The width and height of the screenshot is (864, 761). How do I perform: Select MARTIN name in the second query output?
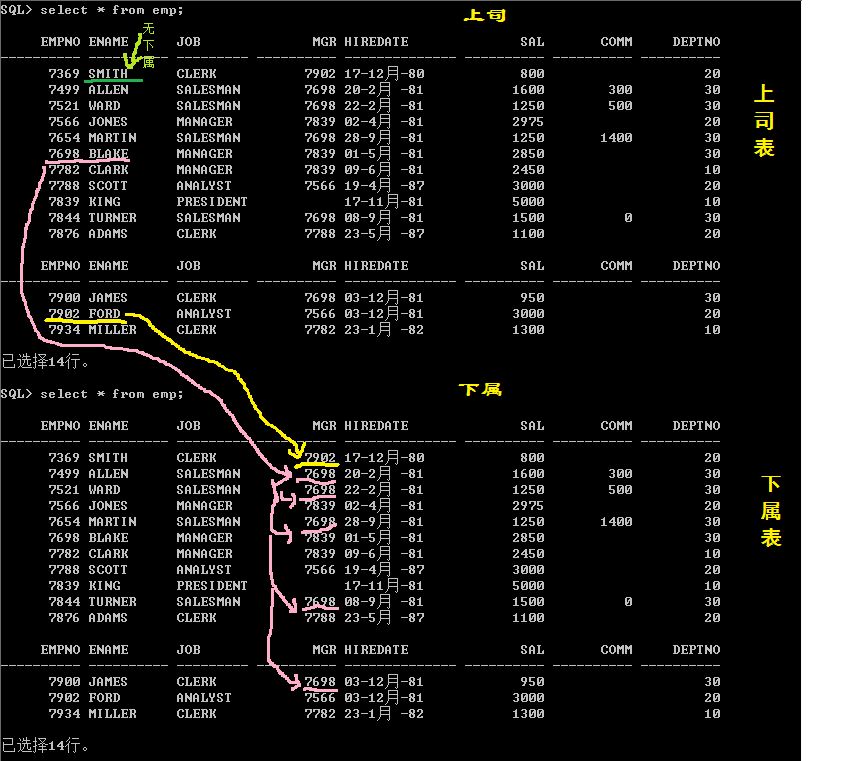coord(112,521)
